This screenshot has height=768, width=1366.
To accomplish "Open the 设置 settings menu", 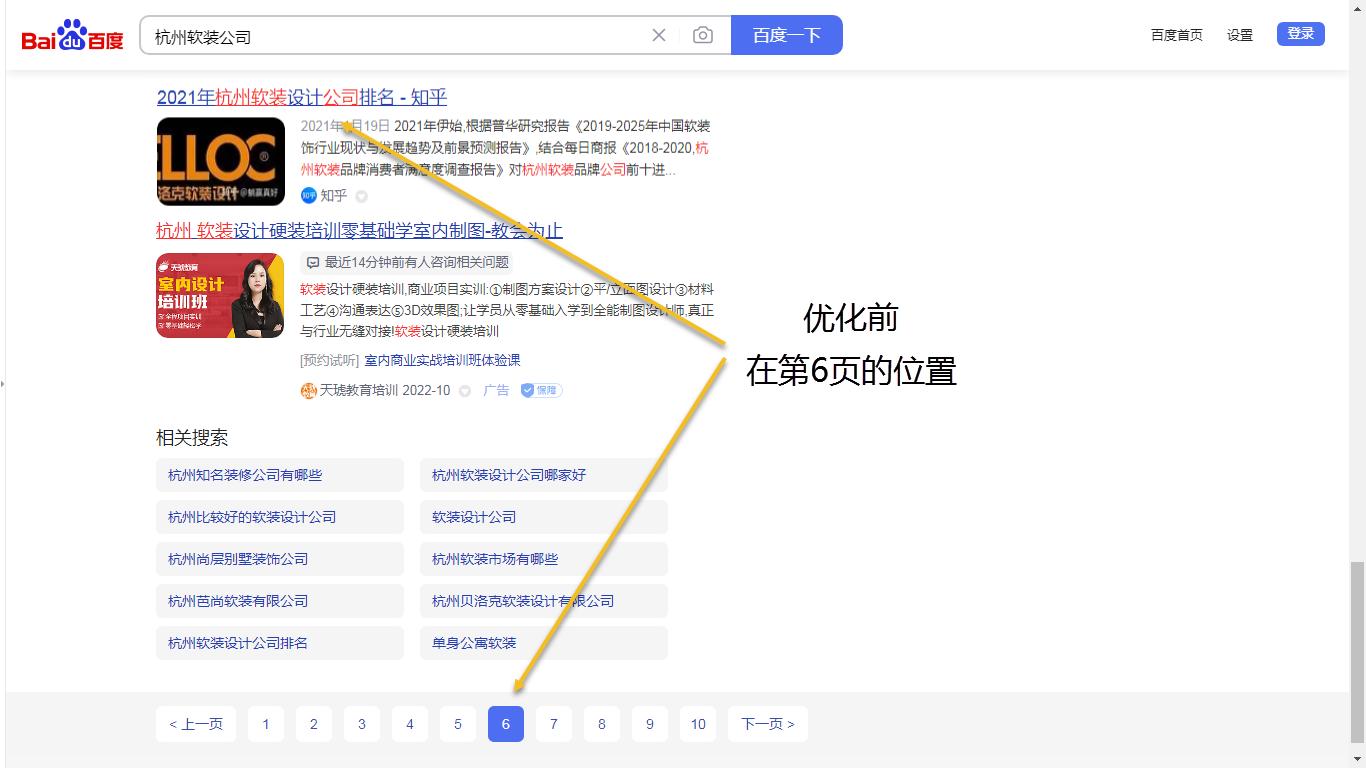I will (1239, 33).
